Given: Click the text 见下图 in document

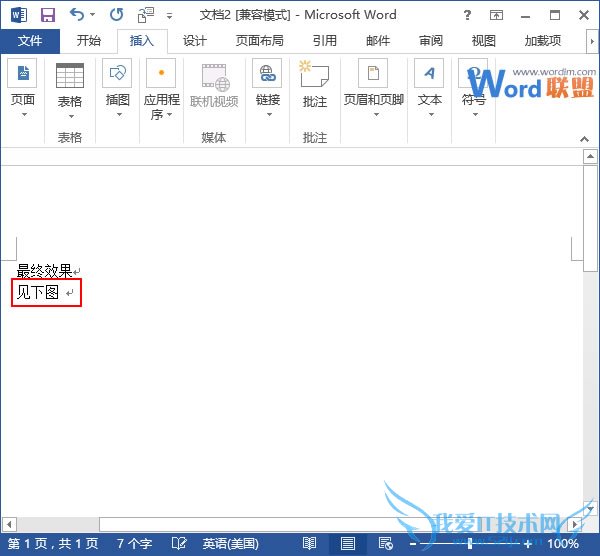Looking at the screenshot, I should [38, 293].
